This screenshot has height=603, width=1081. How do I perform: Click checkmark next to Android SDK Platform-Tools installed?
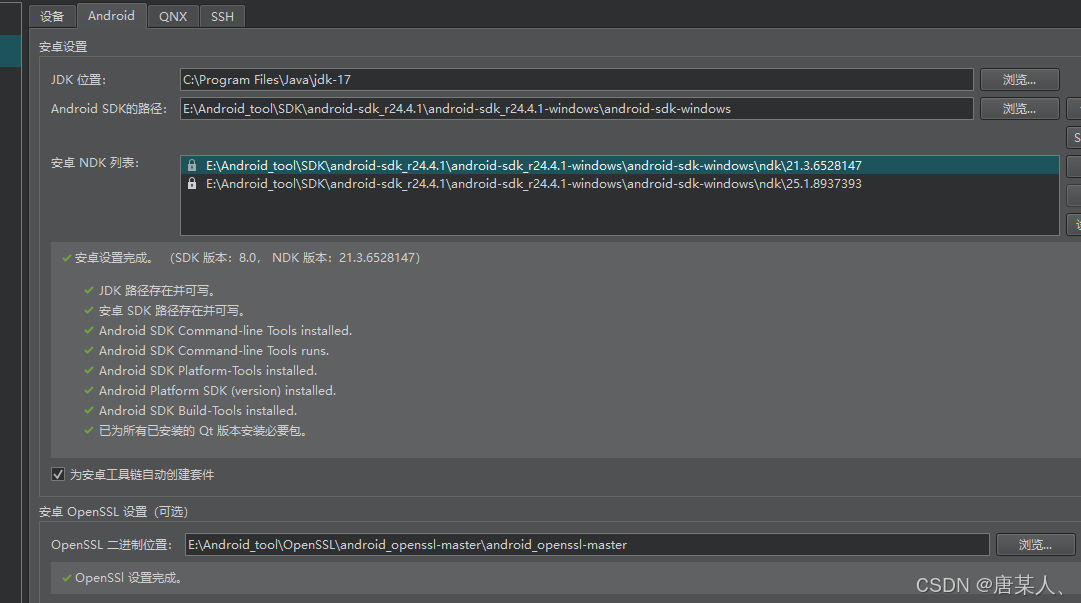pyautogui.click(x=87, y=370)
